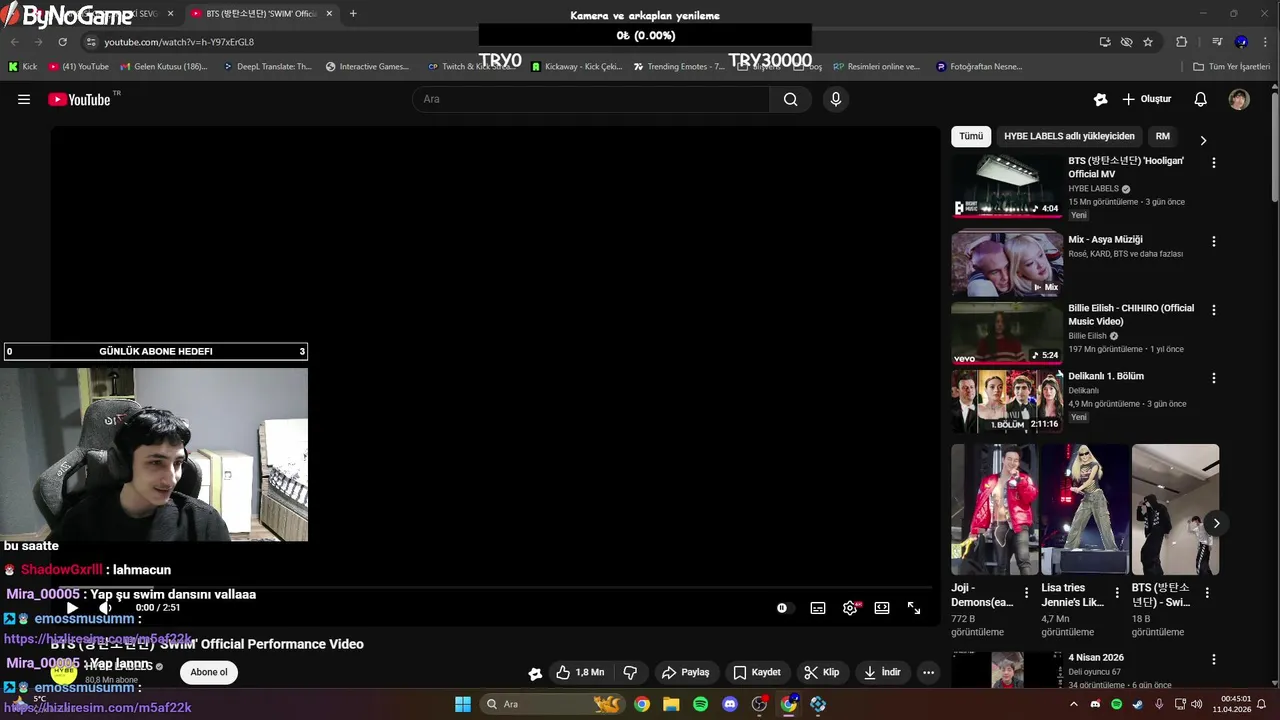The image size is (1280, 720).
Task: Open Discord from taskbar
Action: [x=730, y=704]
